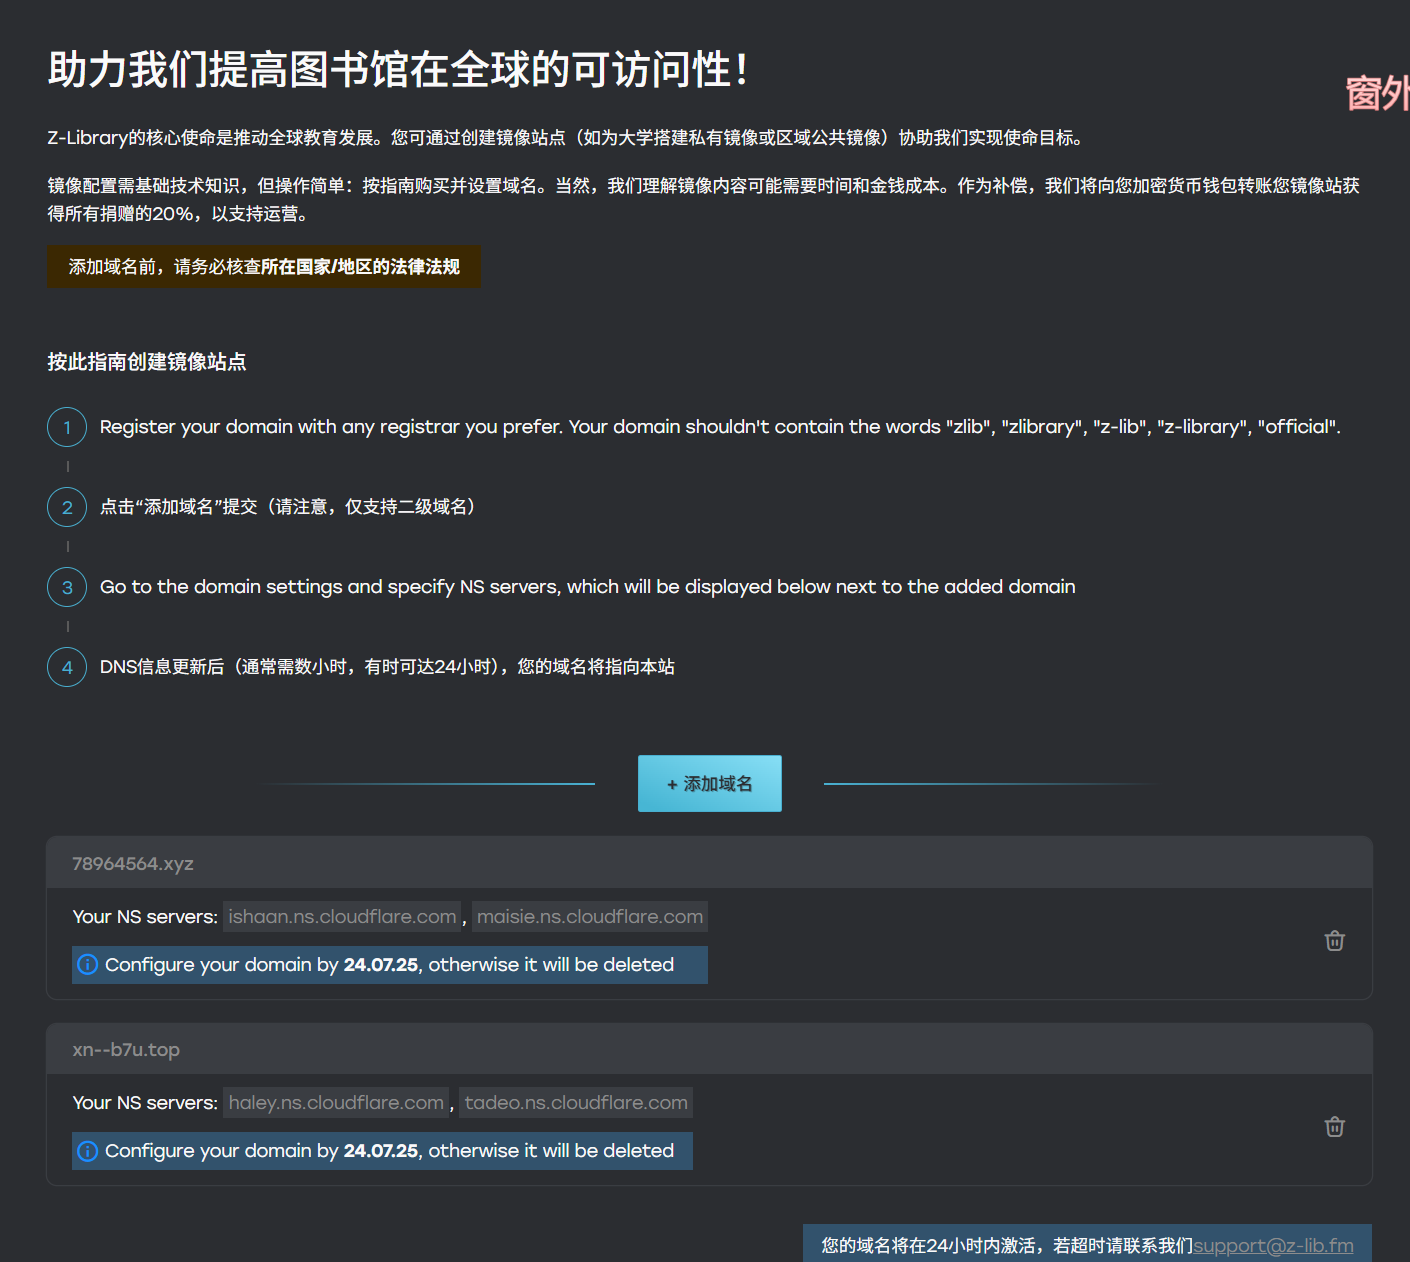Click the 78964564.xyz configure by 24.07.25 notice
Screen dimensions: 1410x1262
tap(390, 965)
